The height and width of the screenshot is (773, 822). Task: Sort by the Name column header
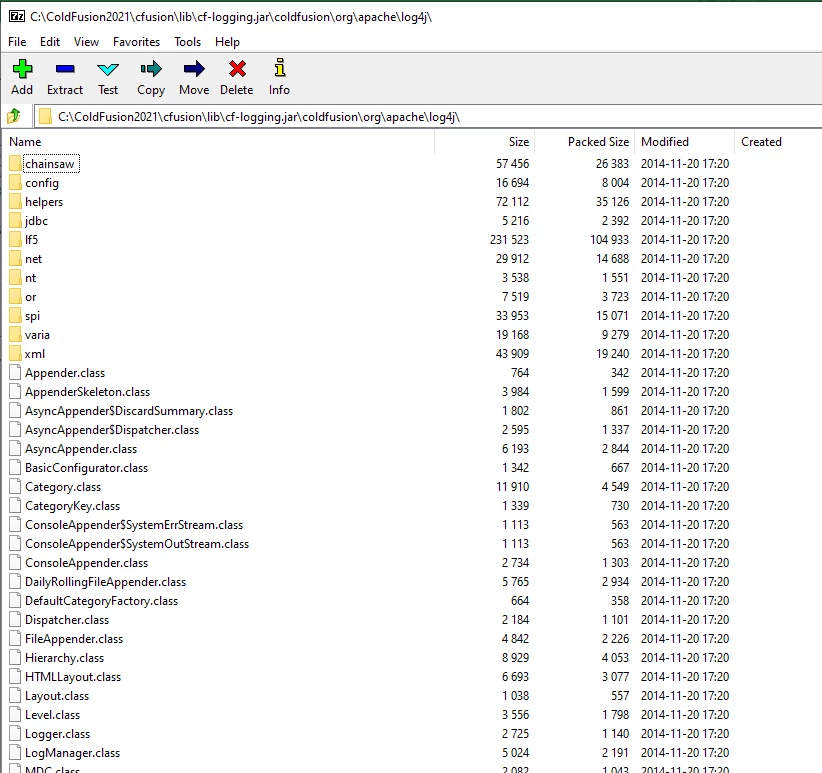point(219,142)
